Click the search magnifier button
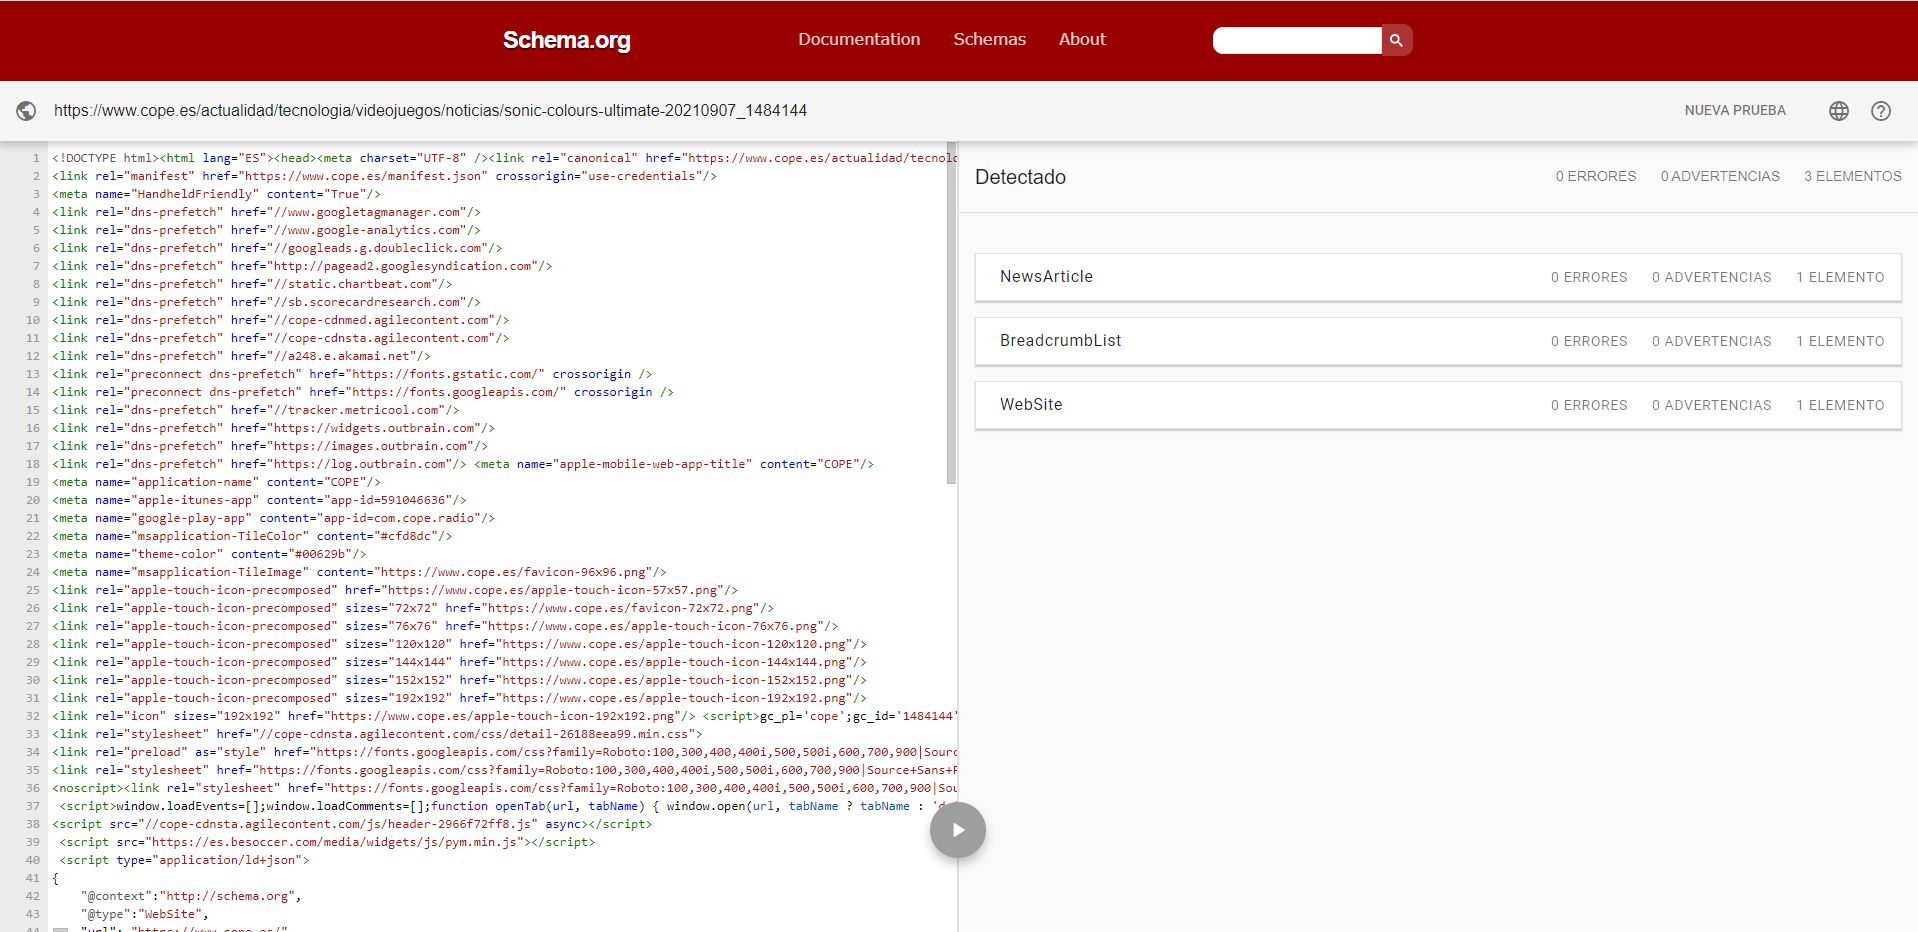This screenshot has height=932, width=1918. pos(1396,40)
